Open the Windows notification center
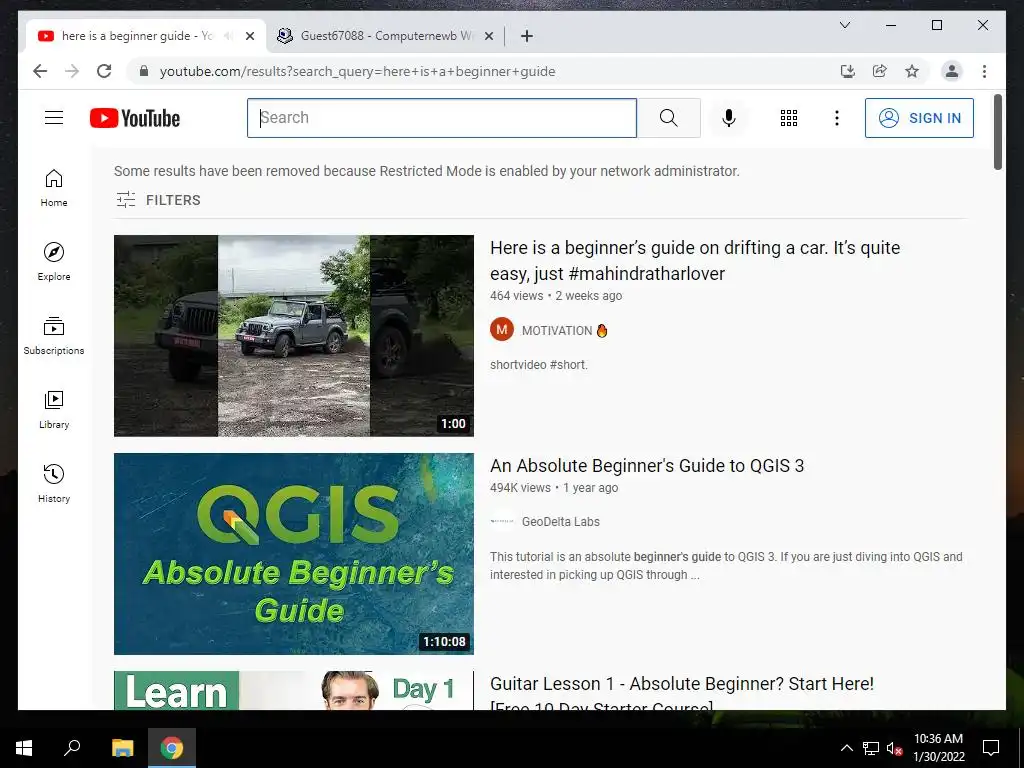Image resolution: width=1024 pixels, height=768 pixels. click(x=991, y=748)
